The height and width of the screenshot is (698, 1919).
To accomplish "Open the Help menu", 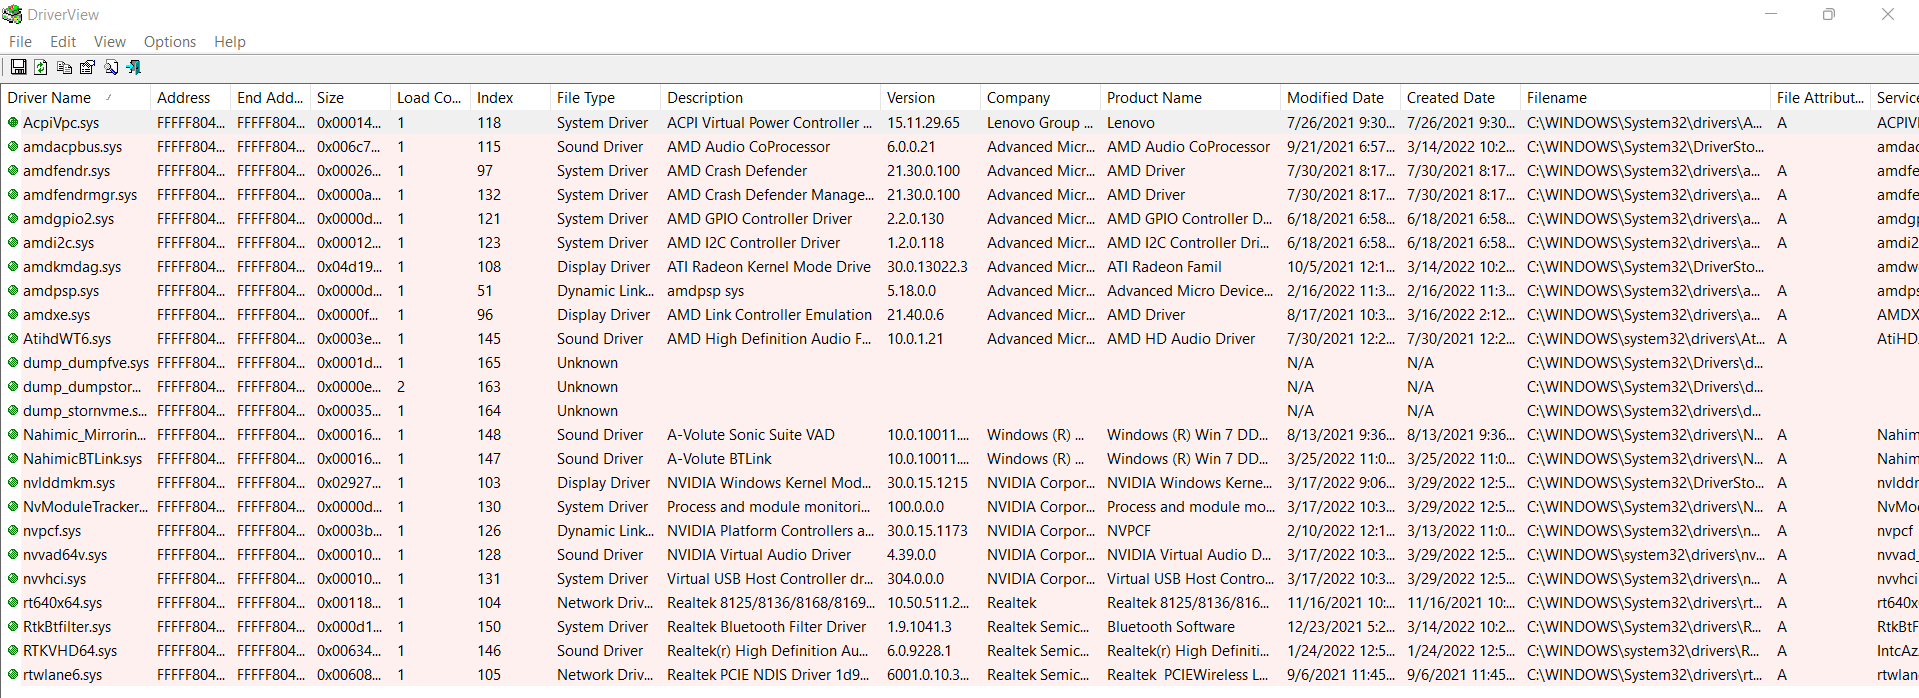I will coord(230,41).
